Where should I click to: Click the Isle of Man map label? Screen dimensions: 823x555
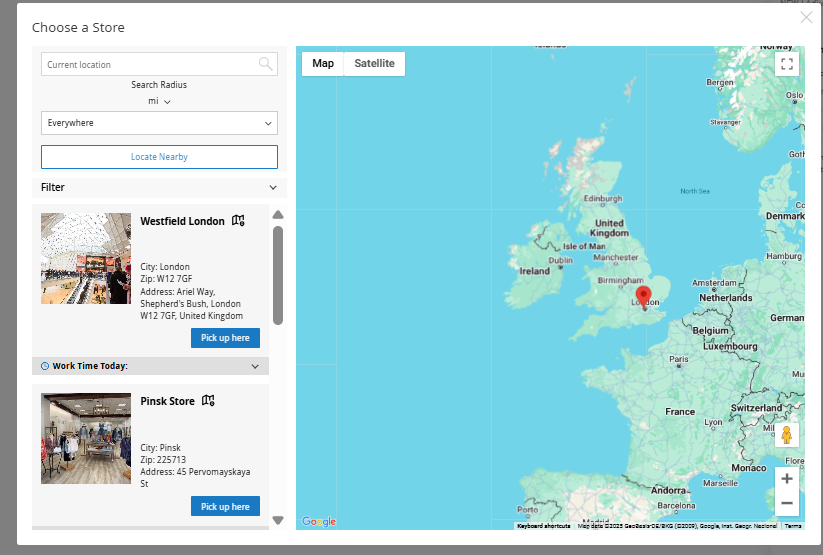[x=584, y=246]
